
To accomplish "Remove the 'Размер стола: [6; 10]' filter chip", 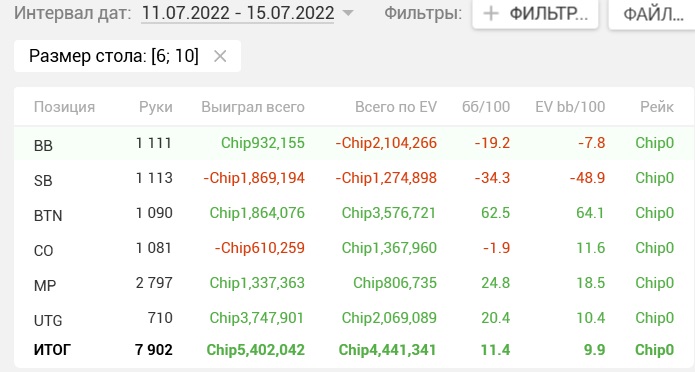I will (x=220, y=56).
